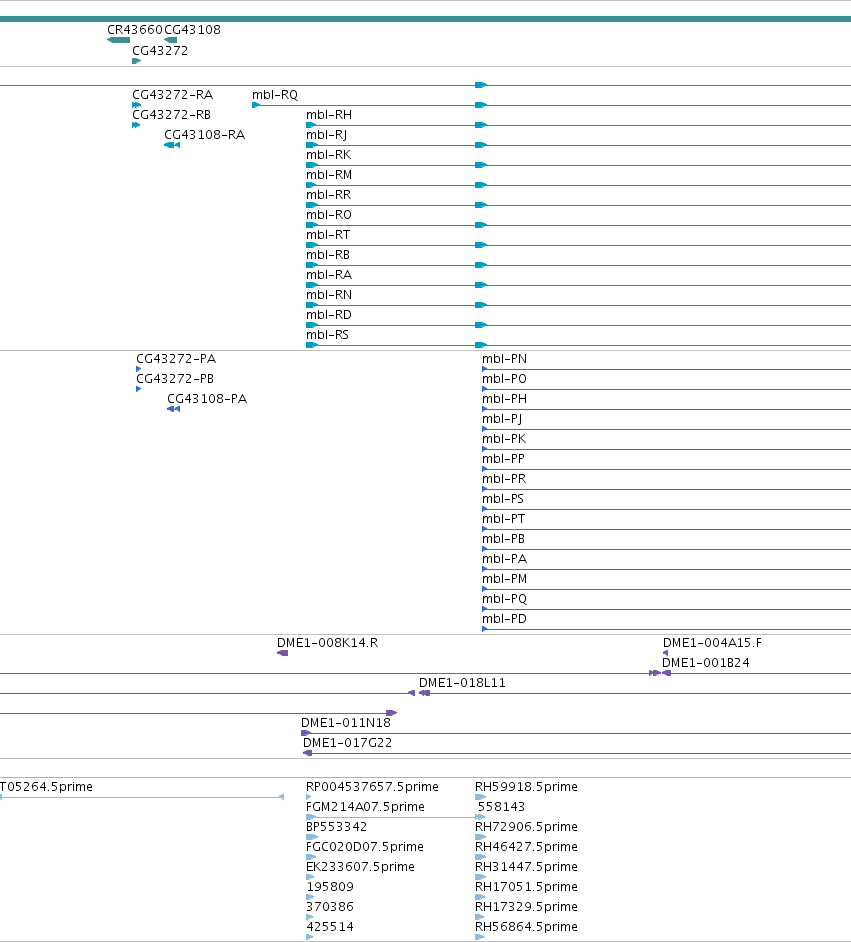Select BAC end DME1-004A15.F

point(712,643)
